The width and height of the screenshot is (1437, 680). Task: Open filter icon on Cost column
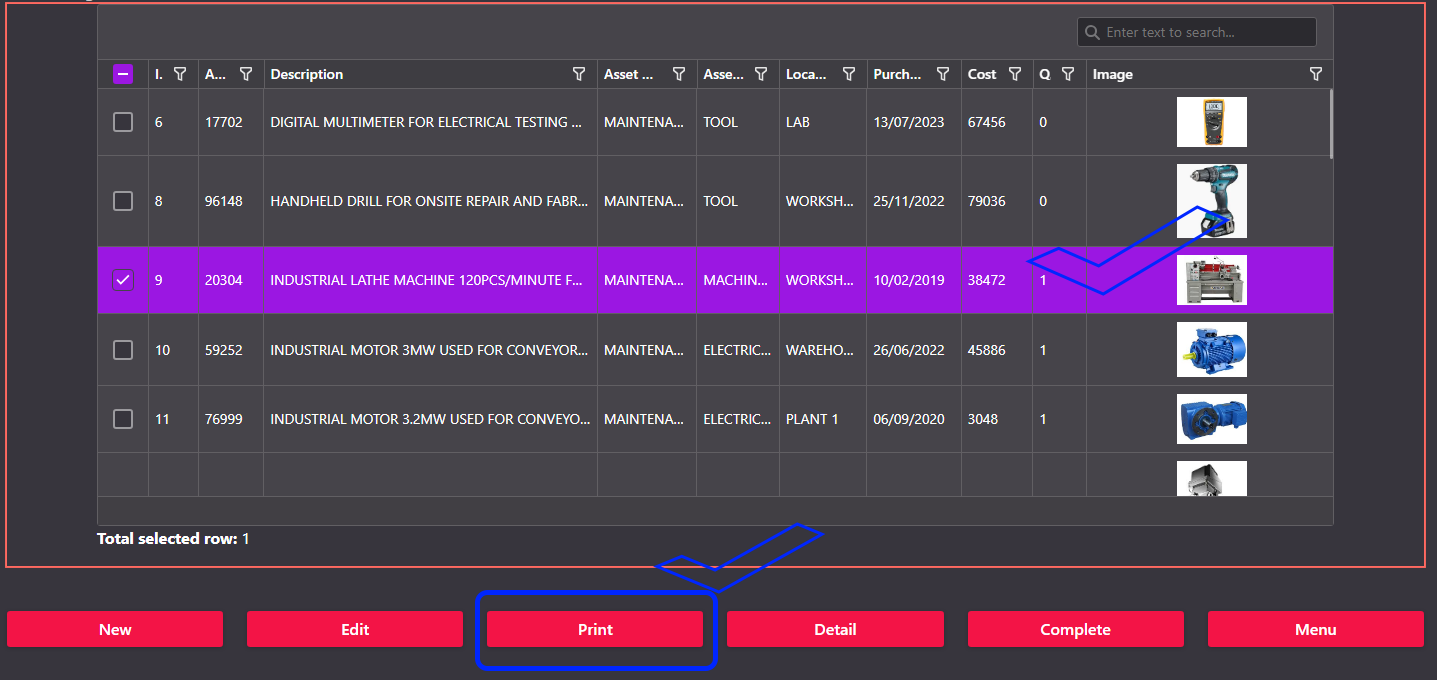coord(1015,74)
